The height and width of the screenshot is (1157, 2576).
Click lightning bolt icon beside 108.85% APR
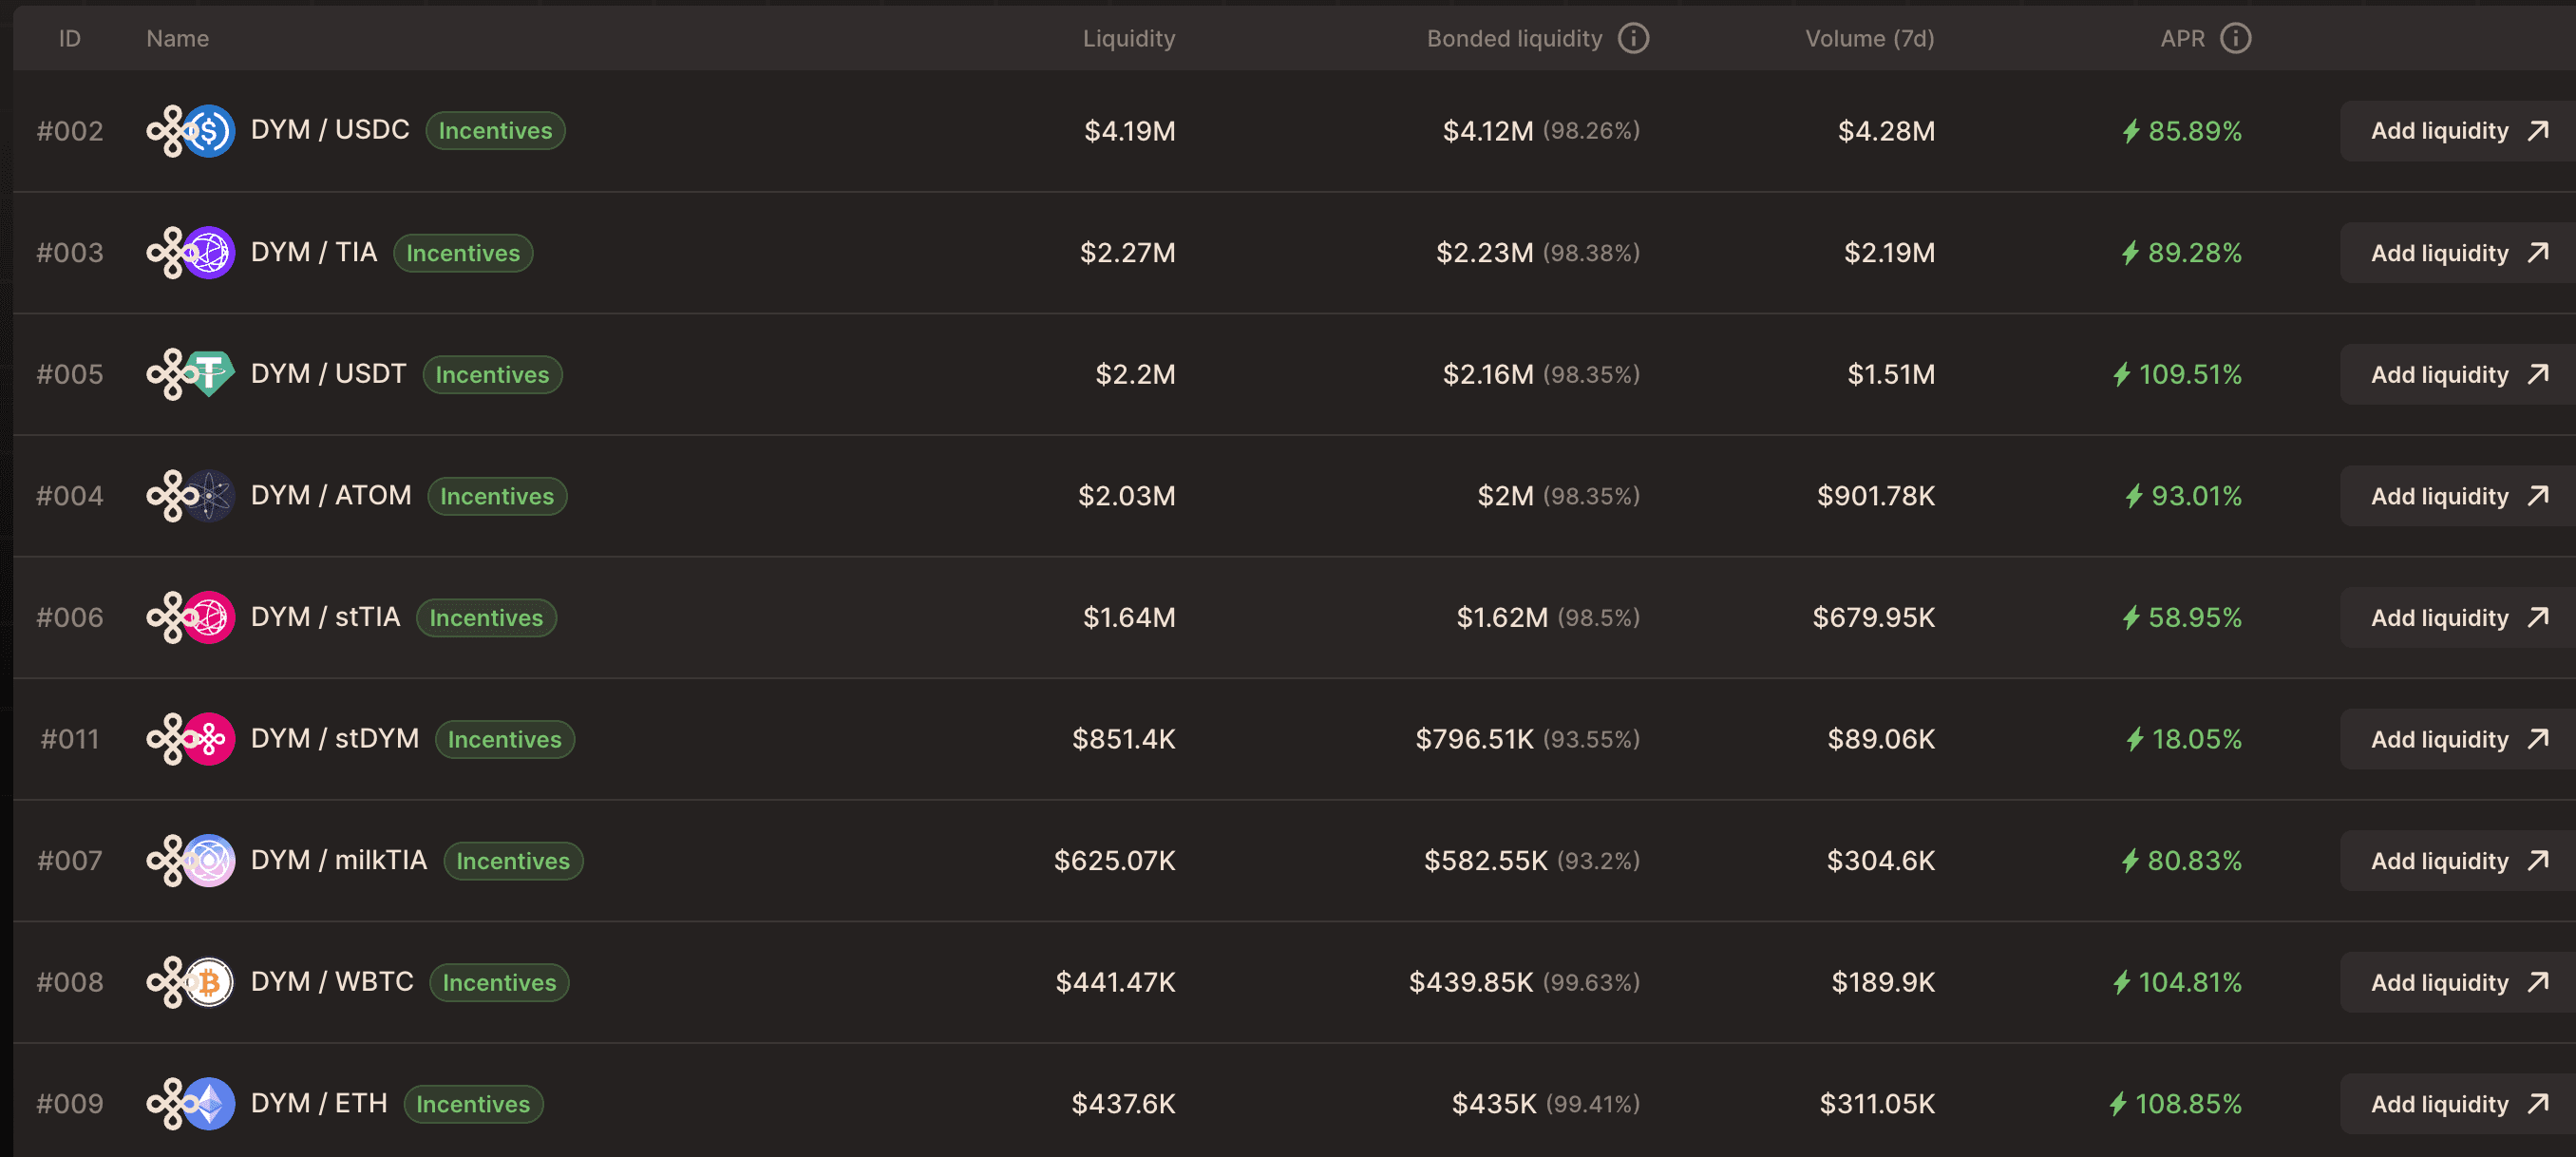[2117, 1103]
